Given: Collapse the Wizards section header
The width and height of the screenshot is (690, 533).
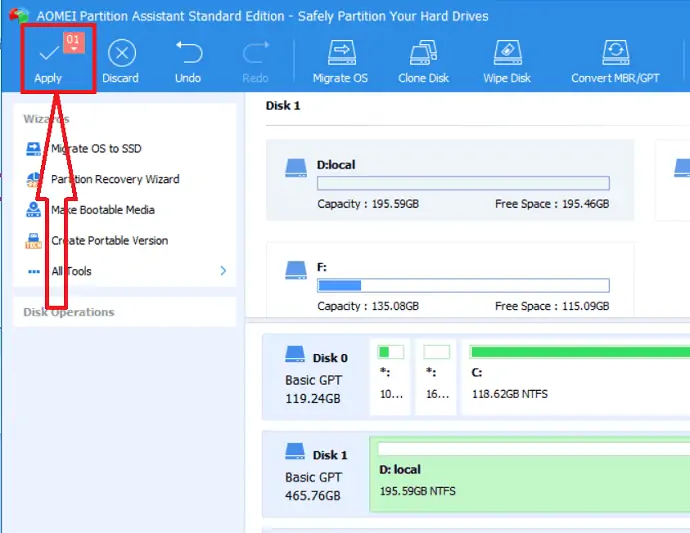Looking at the screenshot, I should tap(46, 119).
